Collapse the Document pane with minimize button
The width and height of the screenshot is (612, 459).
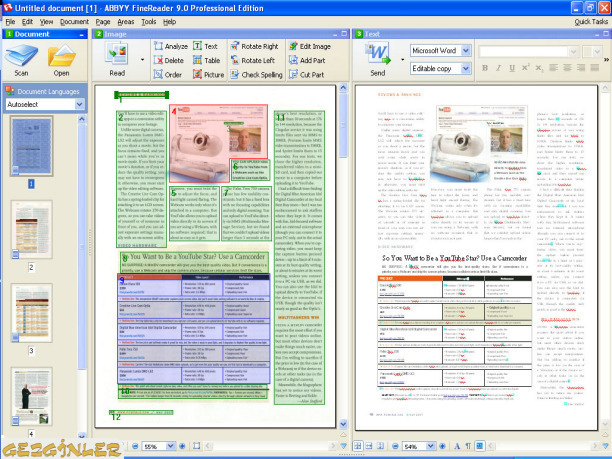point(82,34)
